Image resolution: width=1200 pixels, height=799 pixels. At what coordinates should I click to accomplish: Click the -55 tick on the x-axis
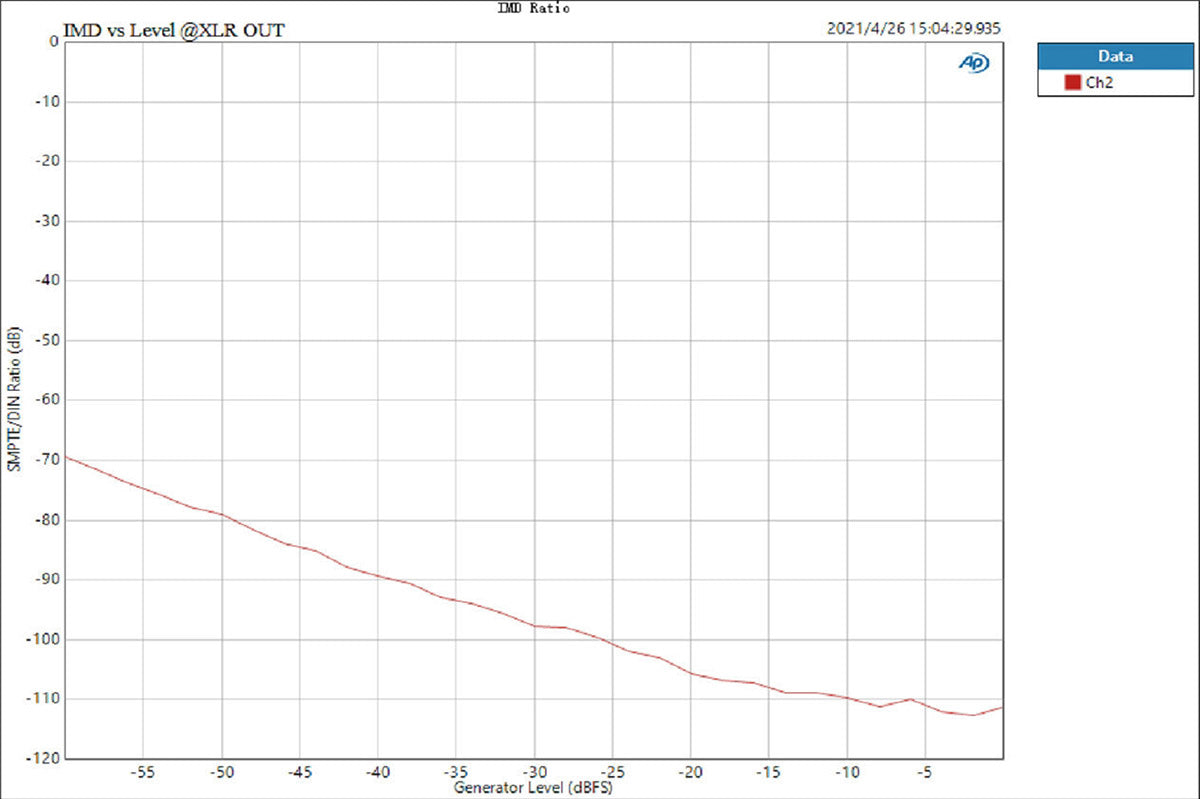click(143, 772)
